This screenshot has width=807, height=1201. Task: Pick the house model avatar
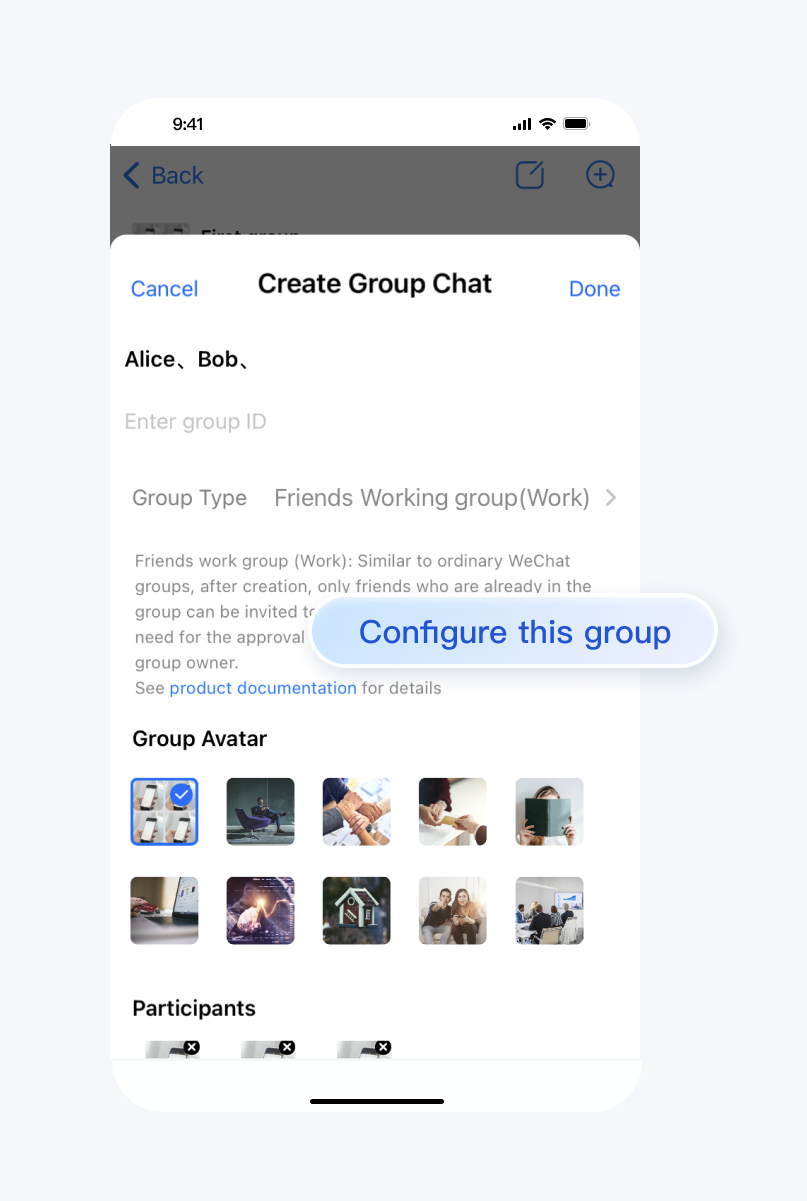356,911
